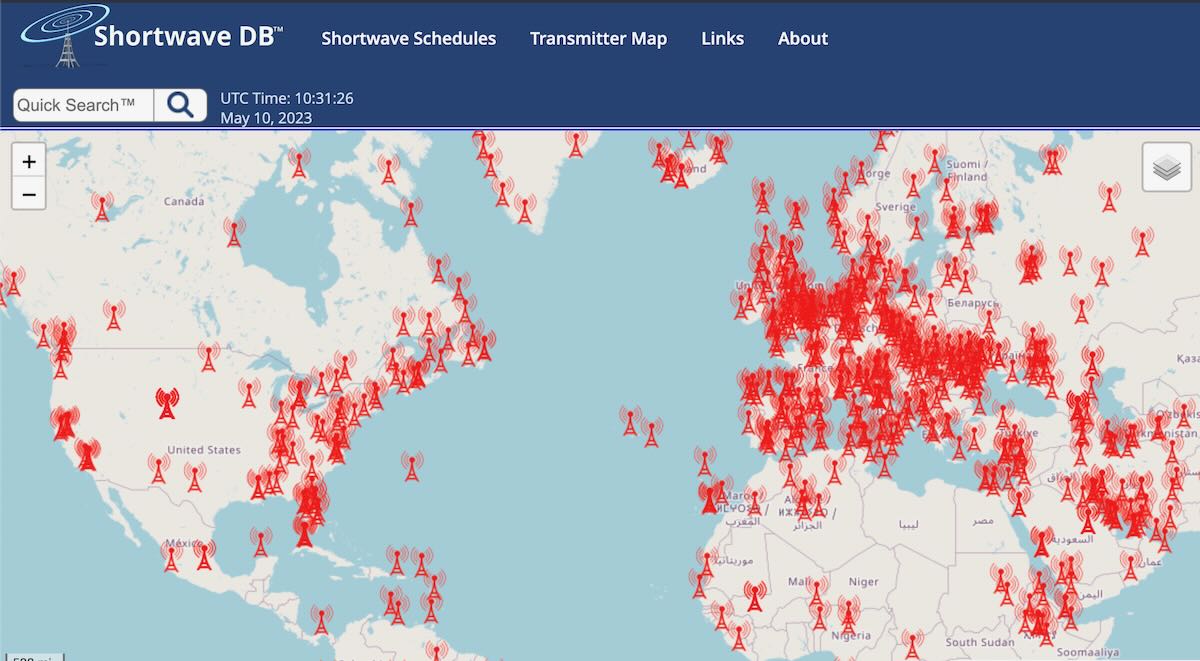The width and height of the screenshot is (1200, 661).
Task: Zoom in with the plus button
Action: [28, 160]
